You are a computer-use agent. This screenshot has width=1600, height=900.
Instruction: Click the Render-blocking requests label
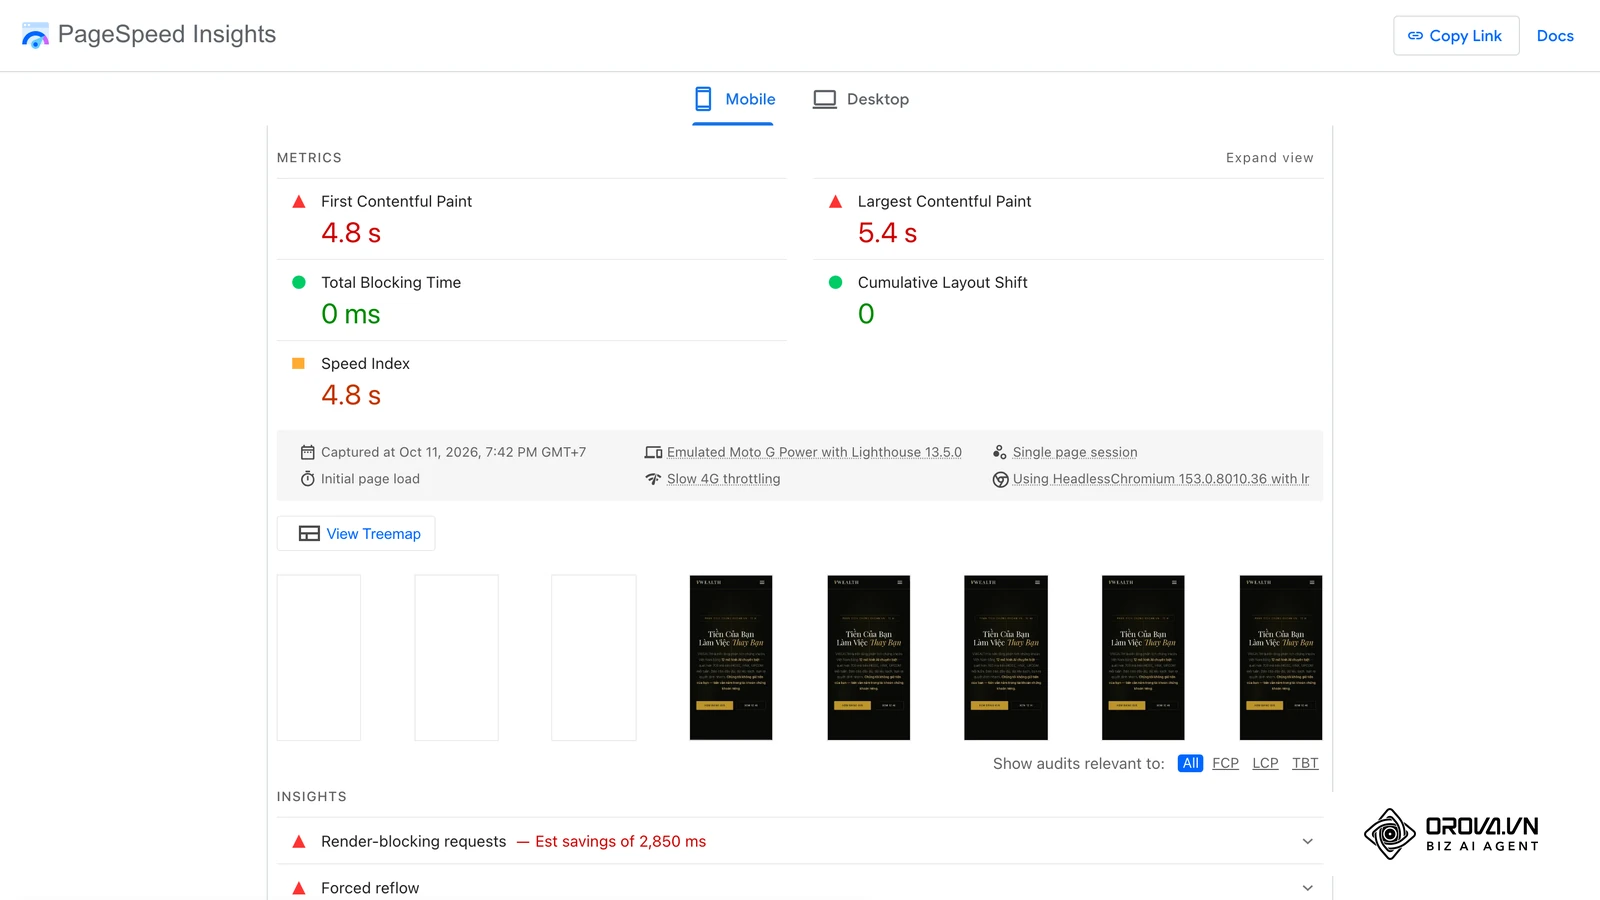coord(413,842)
